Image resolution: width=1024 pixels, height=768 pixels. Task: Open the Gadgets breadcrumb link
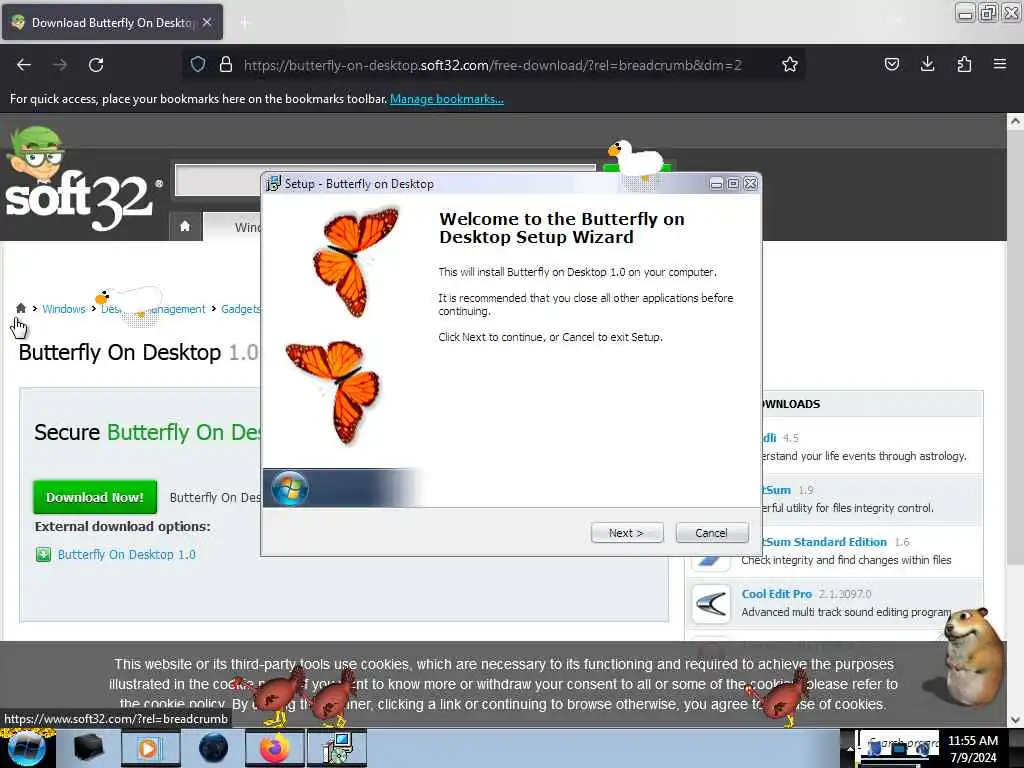pos(240,309)
